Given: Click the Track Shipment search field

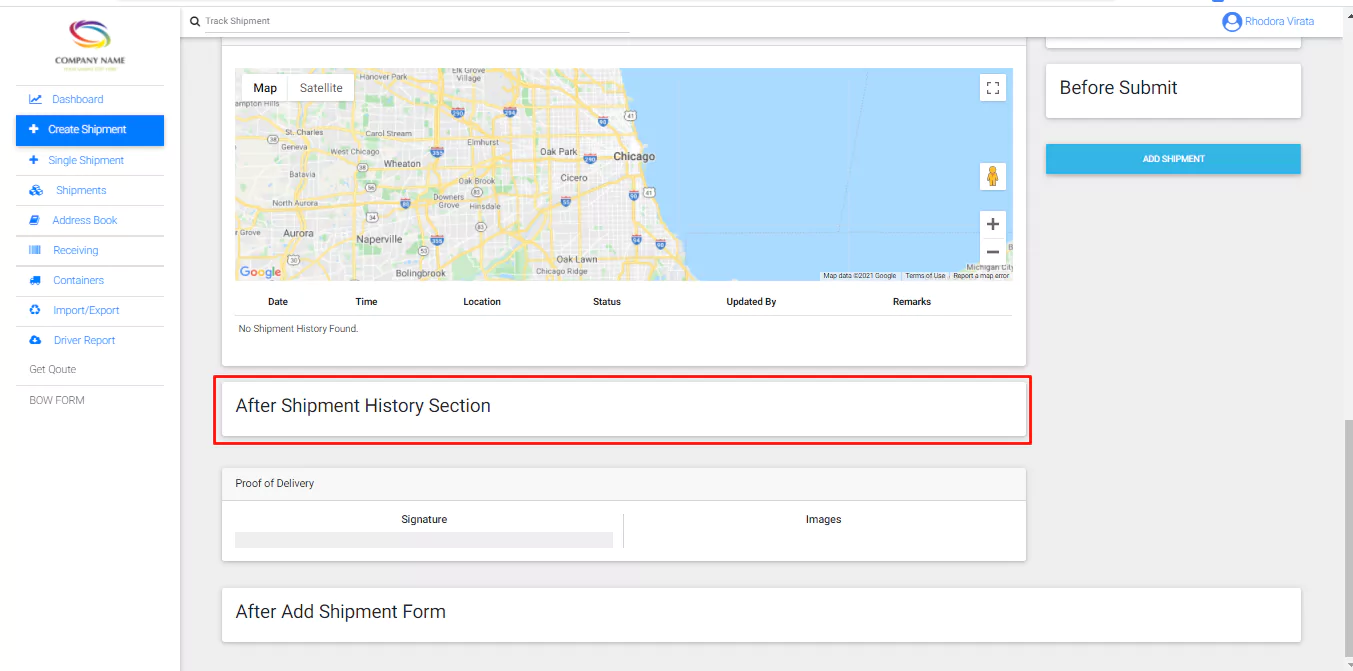Looking at the screenshot, I should click(x=415, y=21).
